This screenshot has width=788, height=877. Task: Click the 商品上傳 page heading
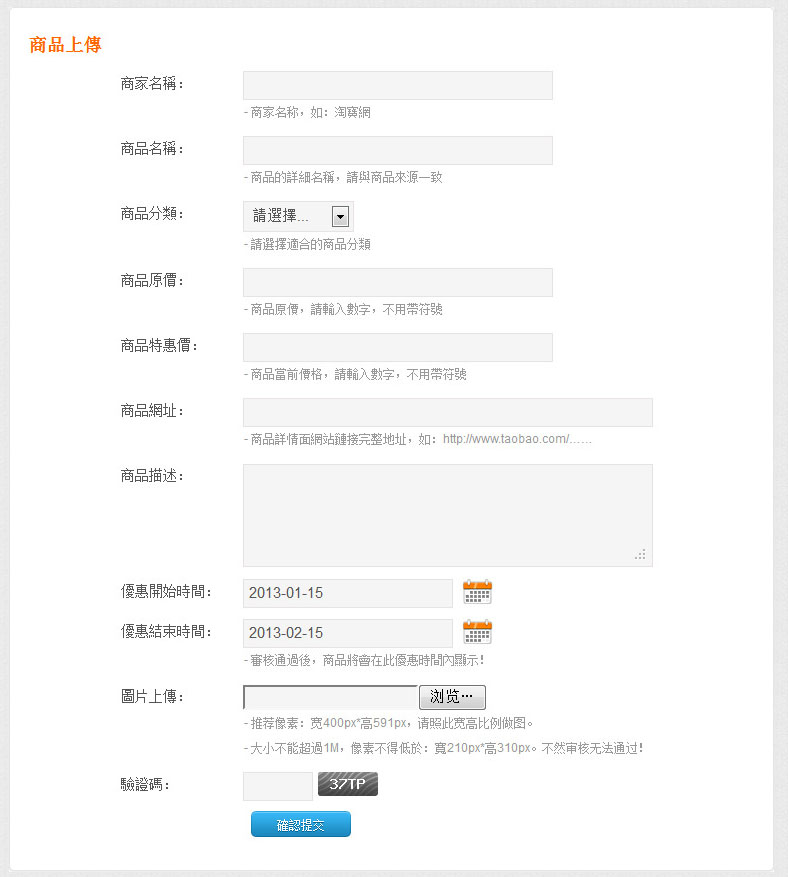click(66, 45)
